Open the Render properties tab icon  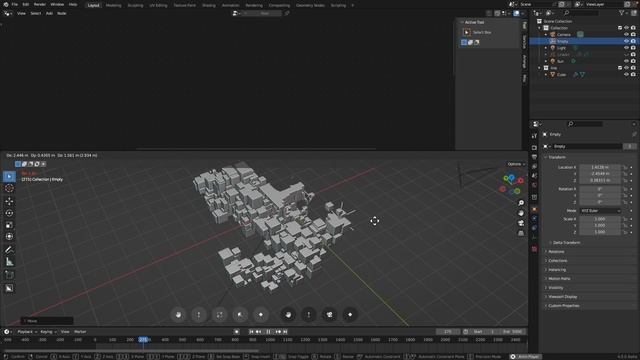(x=534, y=147)
